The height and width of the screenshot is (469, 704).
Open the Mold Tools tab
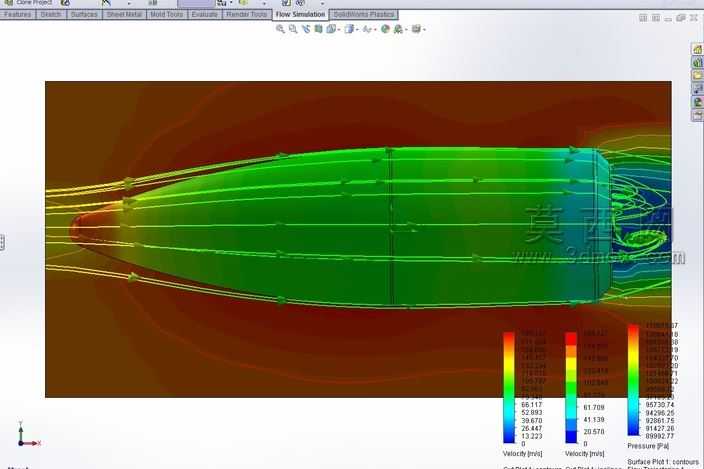coord(166,14)
